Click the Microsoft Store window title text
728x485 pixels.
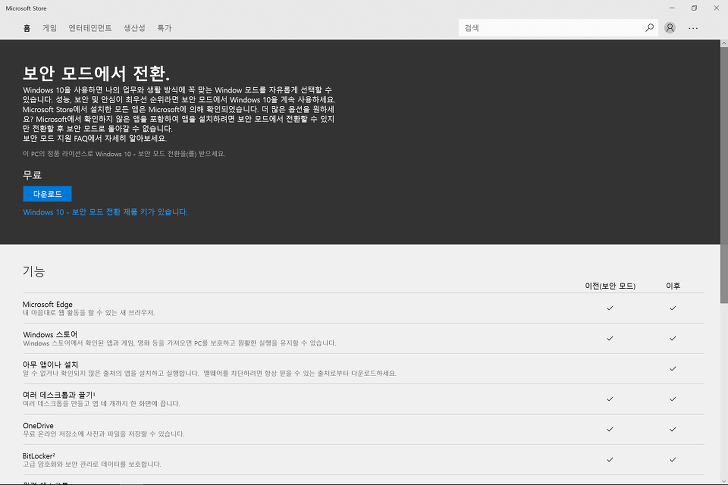pos(26,8)
